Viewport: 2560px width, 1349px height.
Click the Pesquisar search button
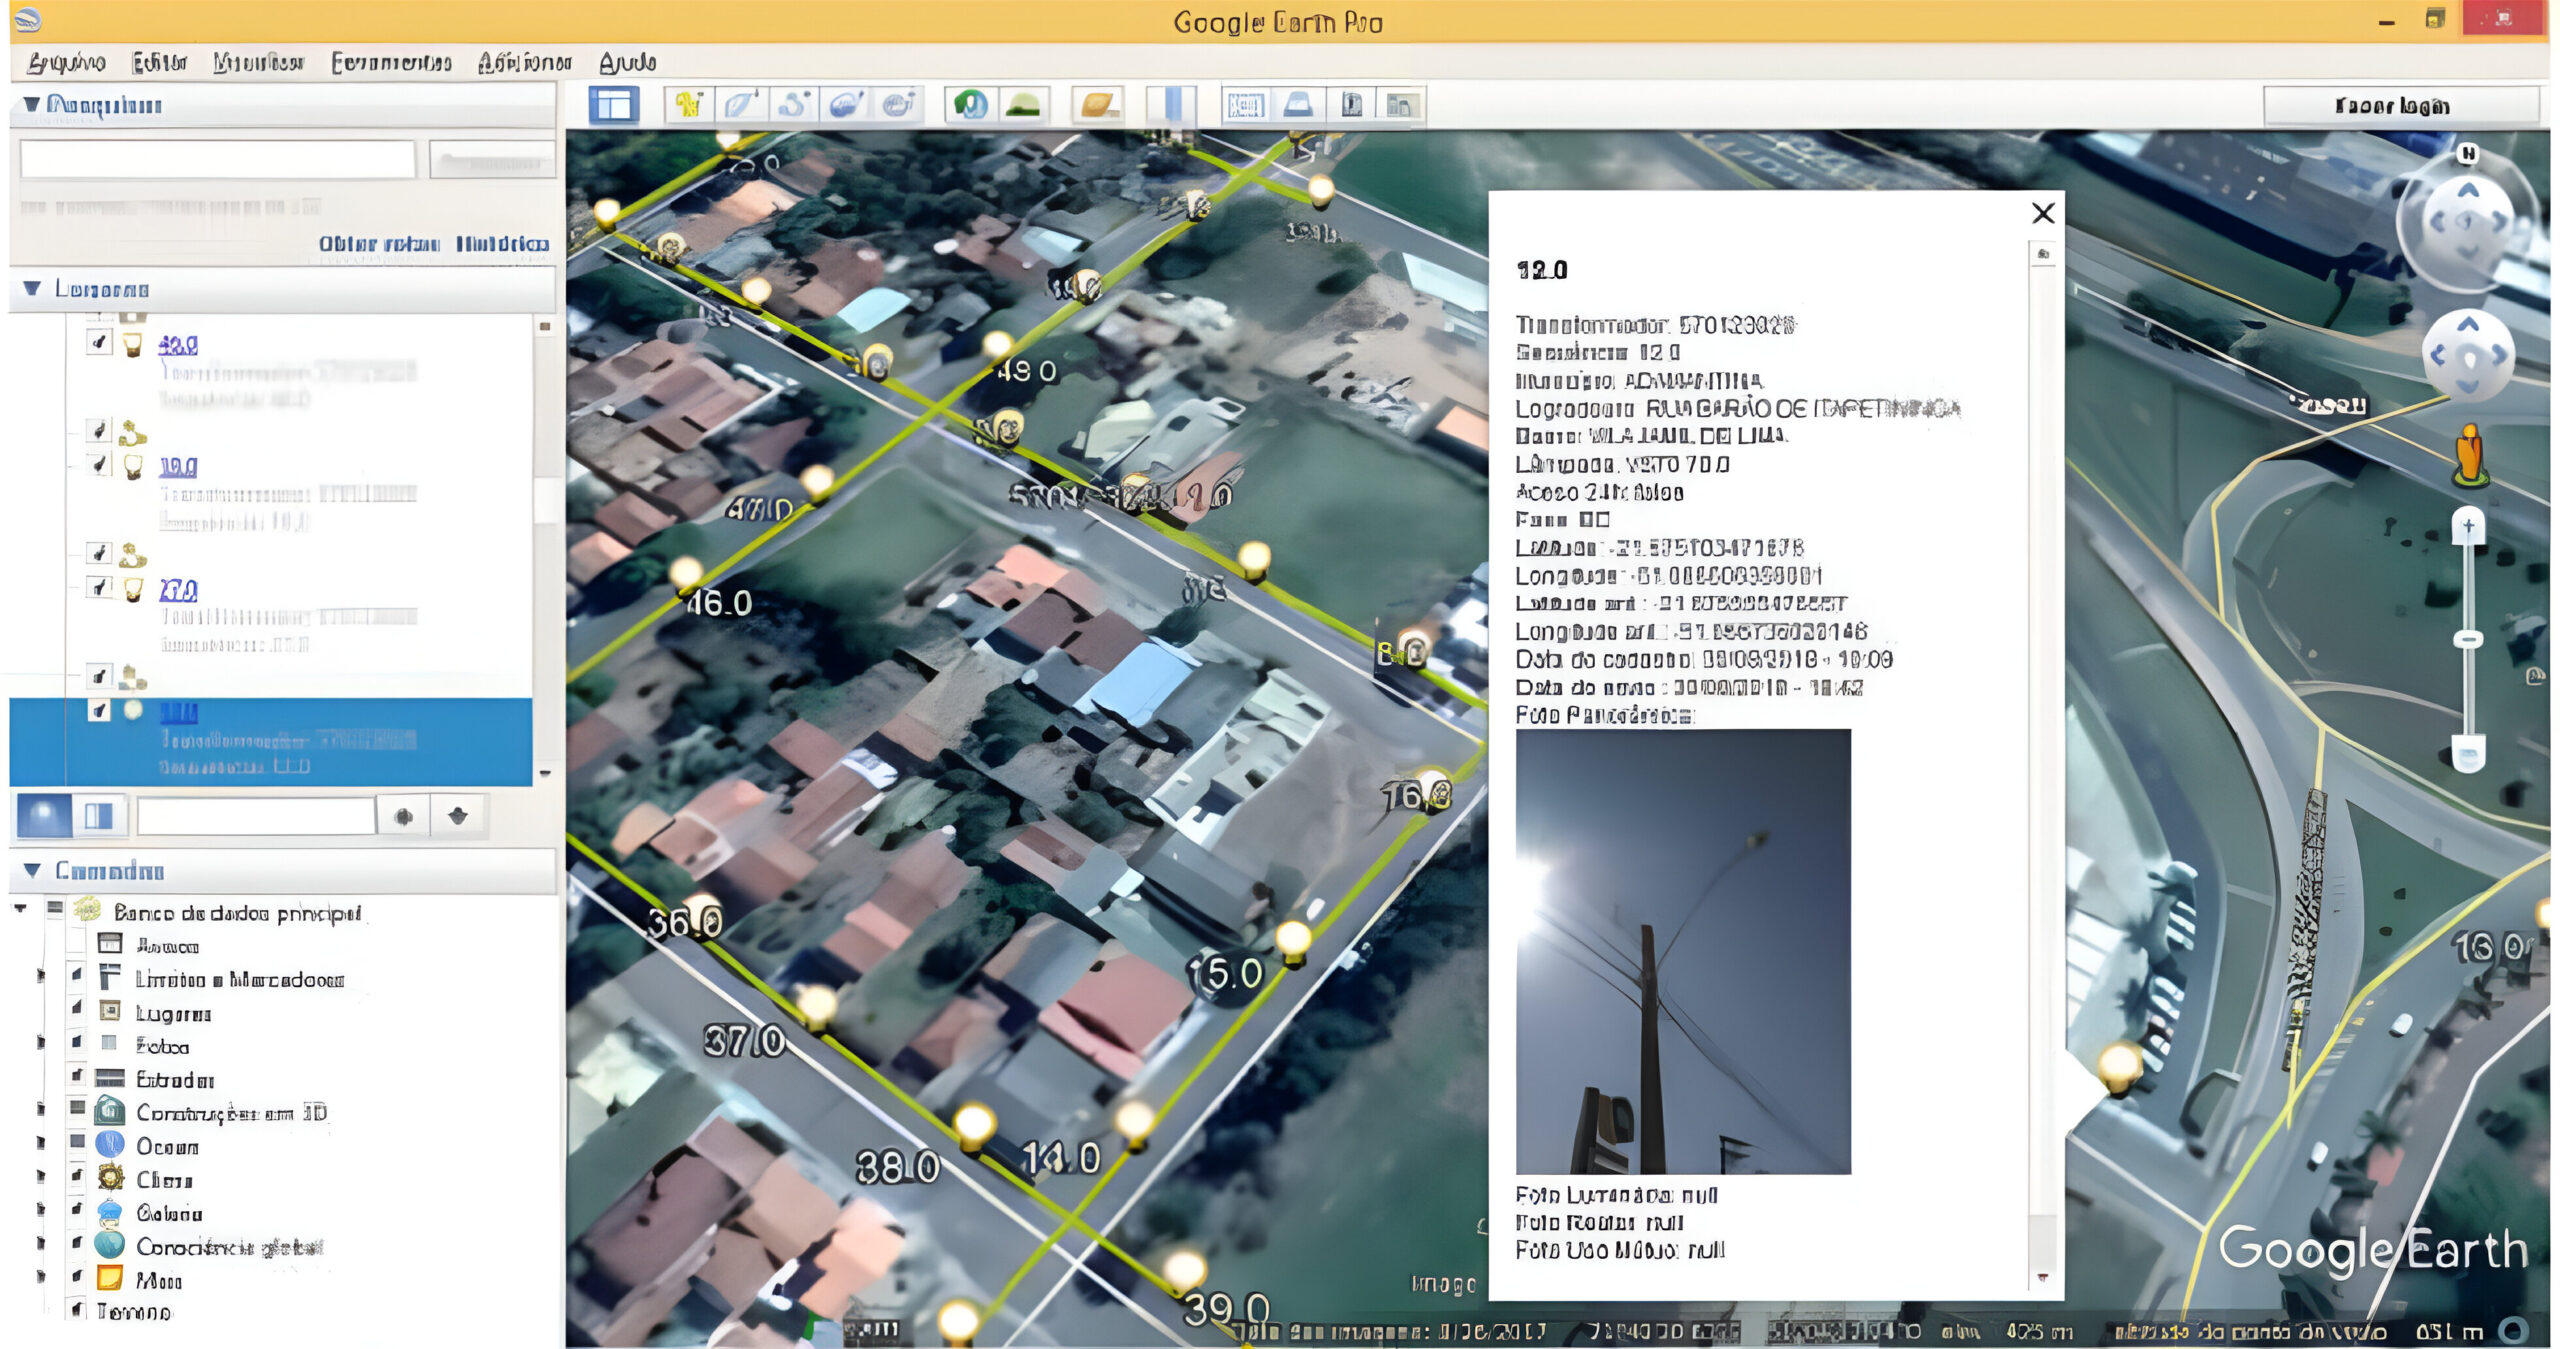491,160
